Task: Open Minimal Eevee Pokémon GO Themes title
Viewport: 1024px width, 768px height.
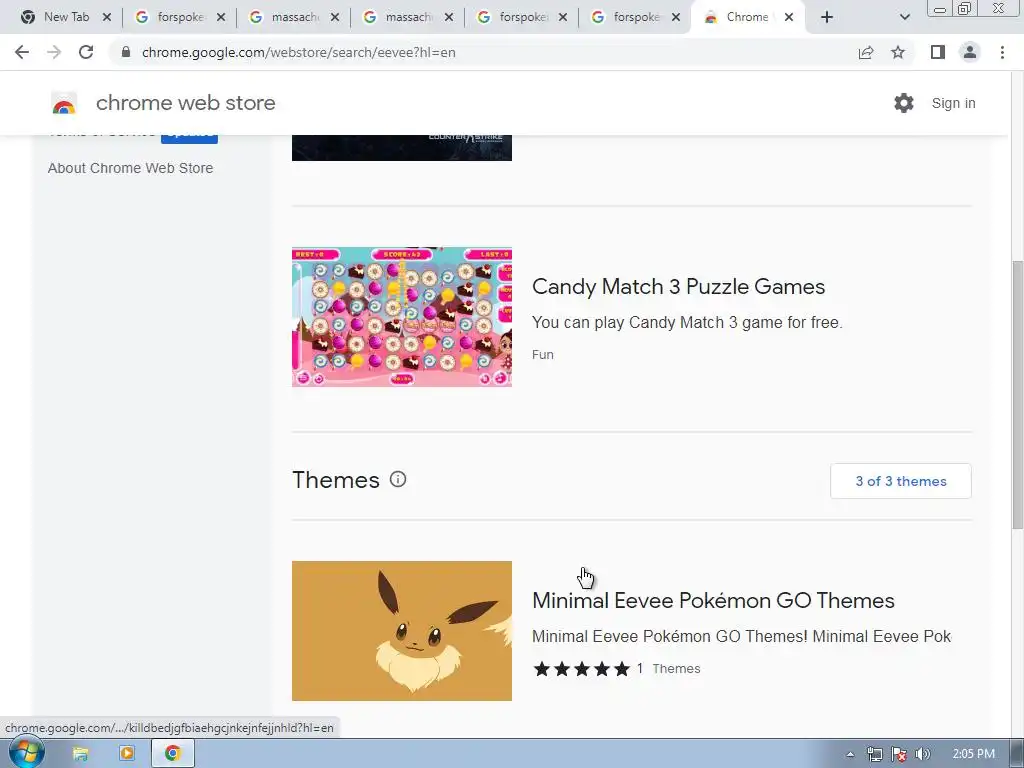Action: tap(713, 600)
